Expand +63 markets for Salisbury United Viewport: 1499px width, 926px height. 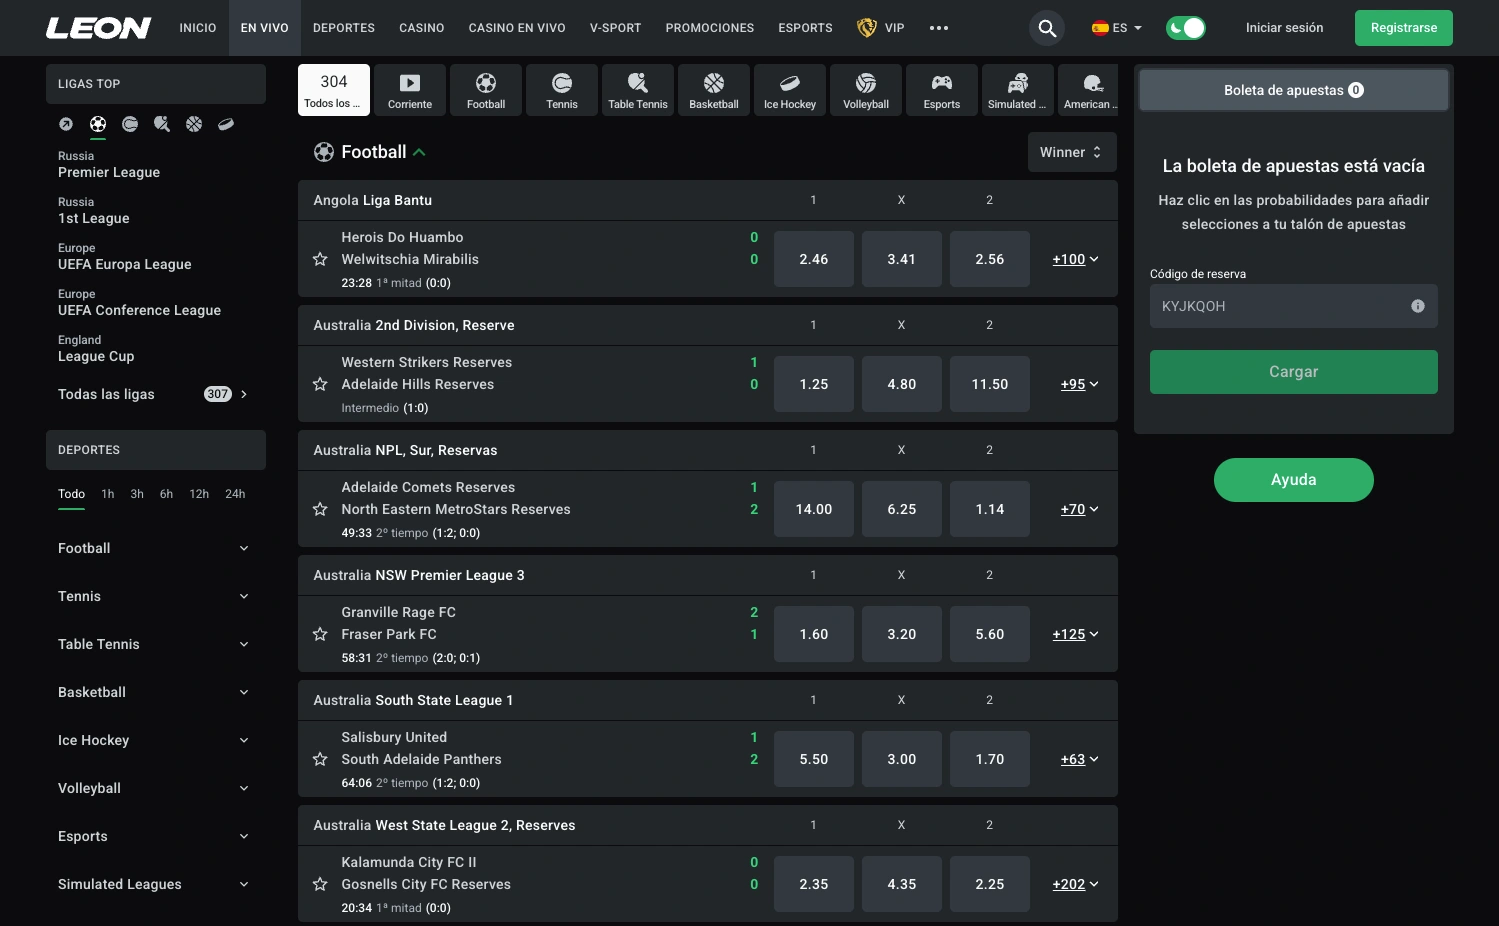1079,759
